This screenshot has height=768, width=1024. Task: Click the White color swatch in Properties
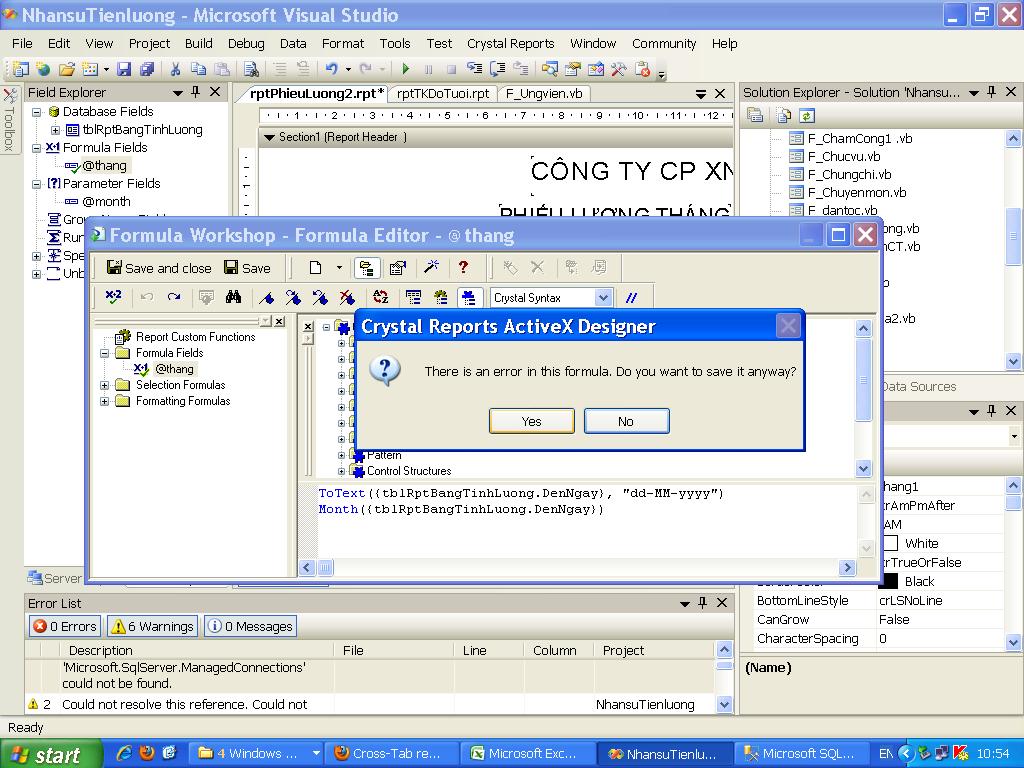click(891, 543)
